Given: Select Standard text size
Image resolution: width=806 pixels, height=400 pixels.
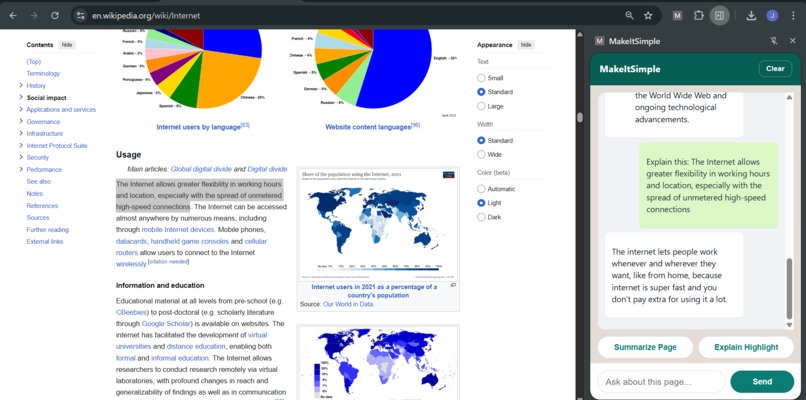Looking at the screenshot, I should click(x=481, y=92).
